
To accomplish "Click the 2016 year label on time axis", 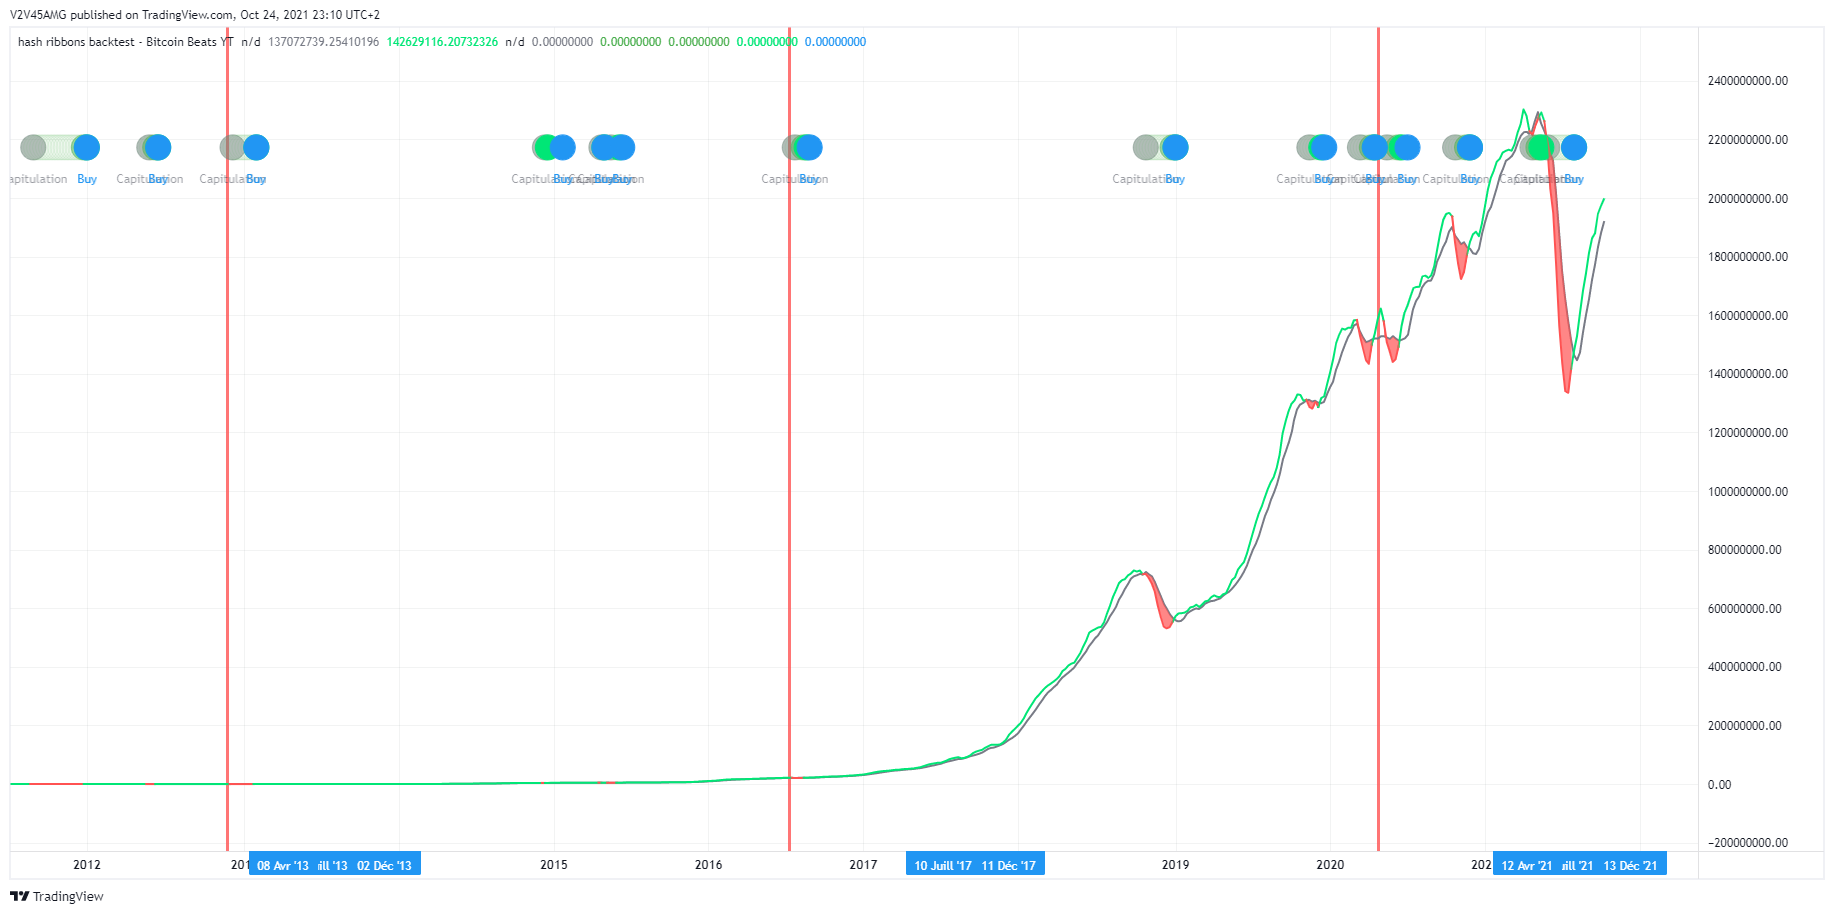I will (x=709, y=865).
